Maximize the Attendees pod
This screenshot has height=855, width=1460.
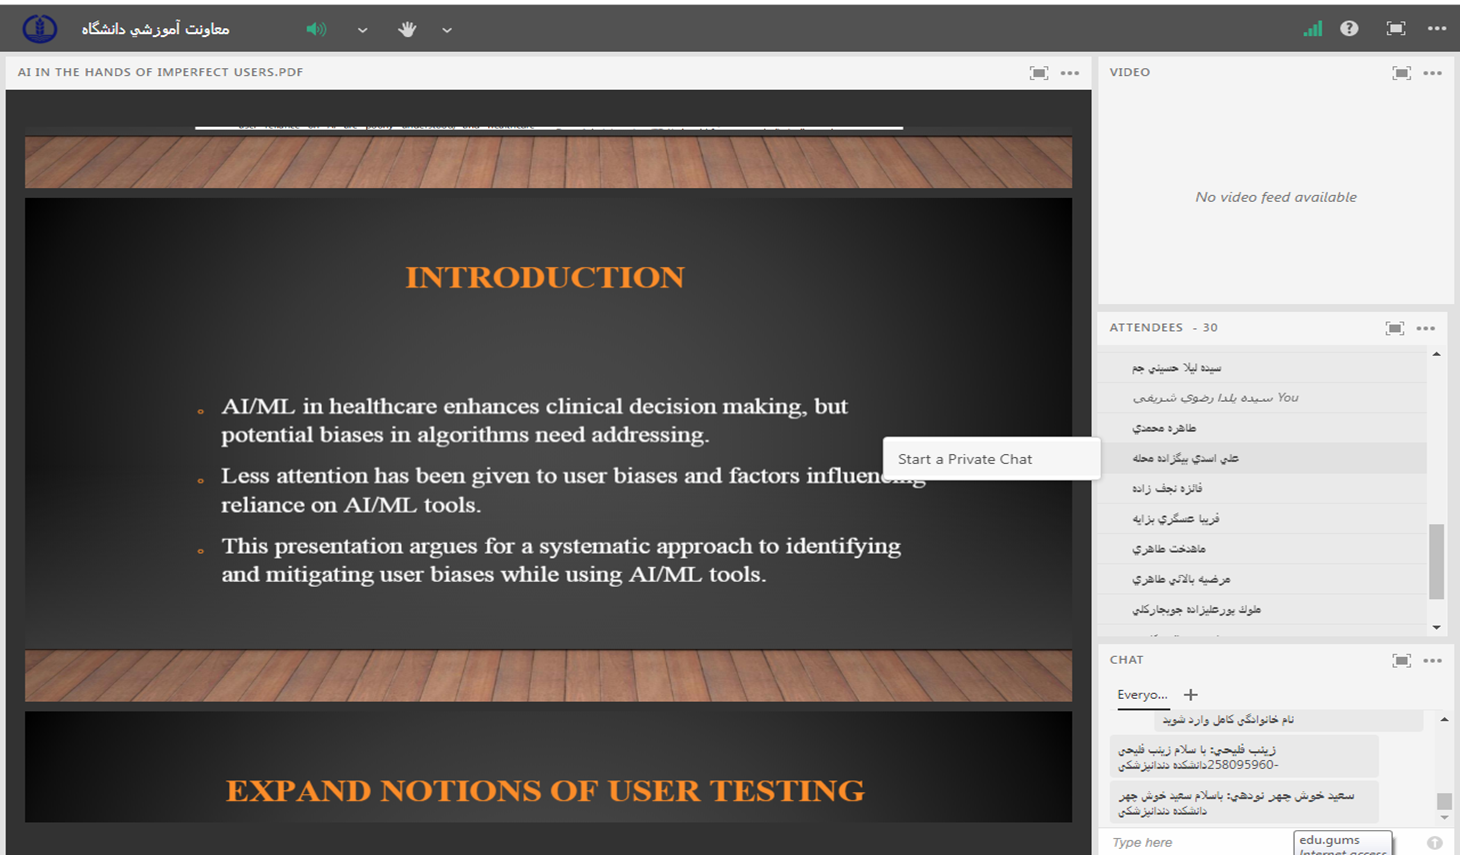[1395, 328]
